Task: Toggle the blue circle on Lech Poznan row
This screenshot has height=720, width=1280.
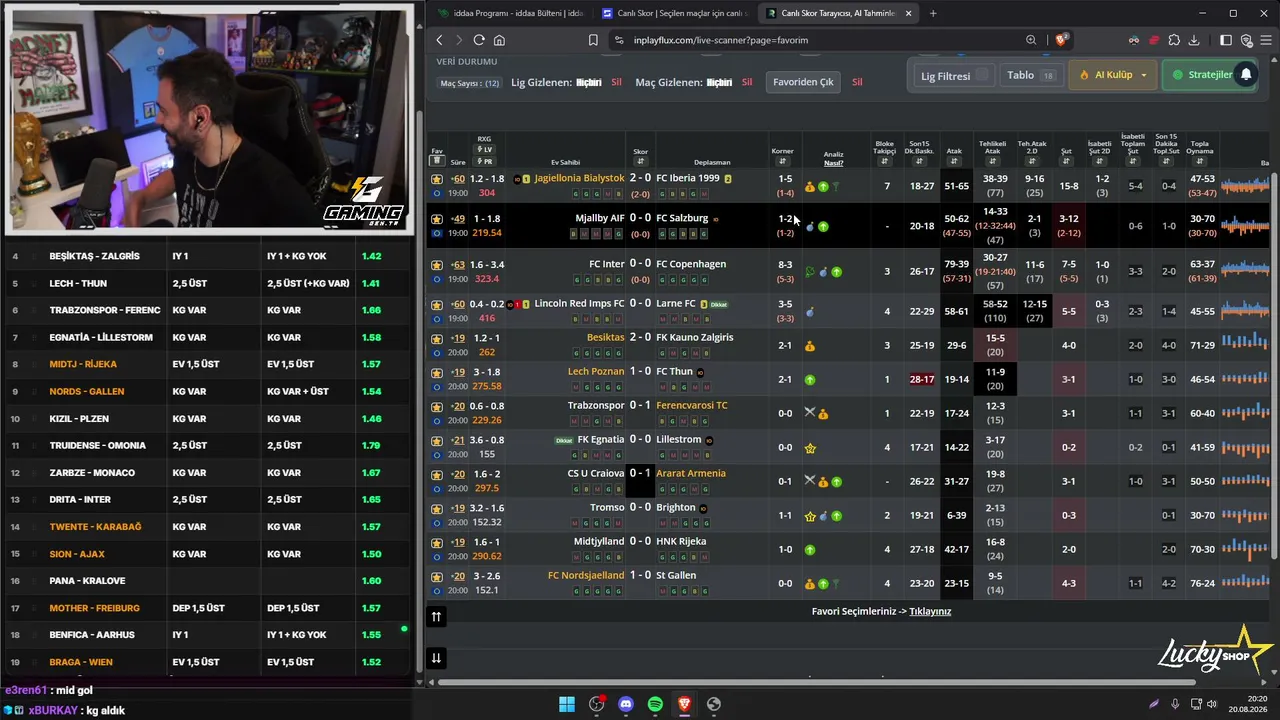Action: [437, 386]
